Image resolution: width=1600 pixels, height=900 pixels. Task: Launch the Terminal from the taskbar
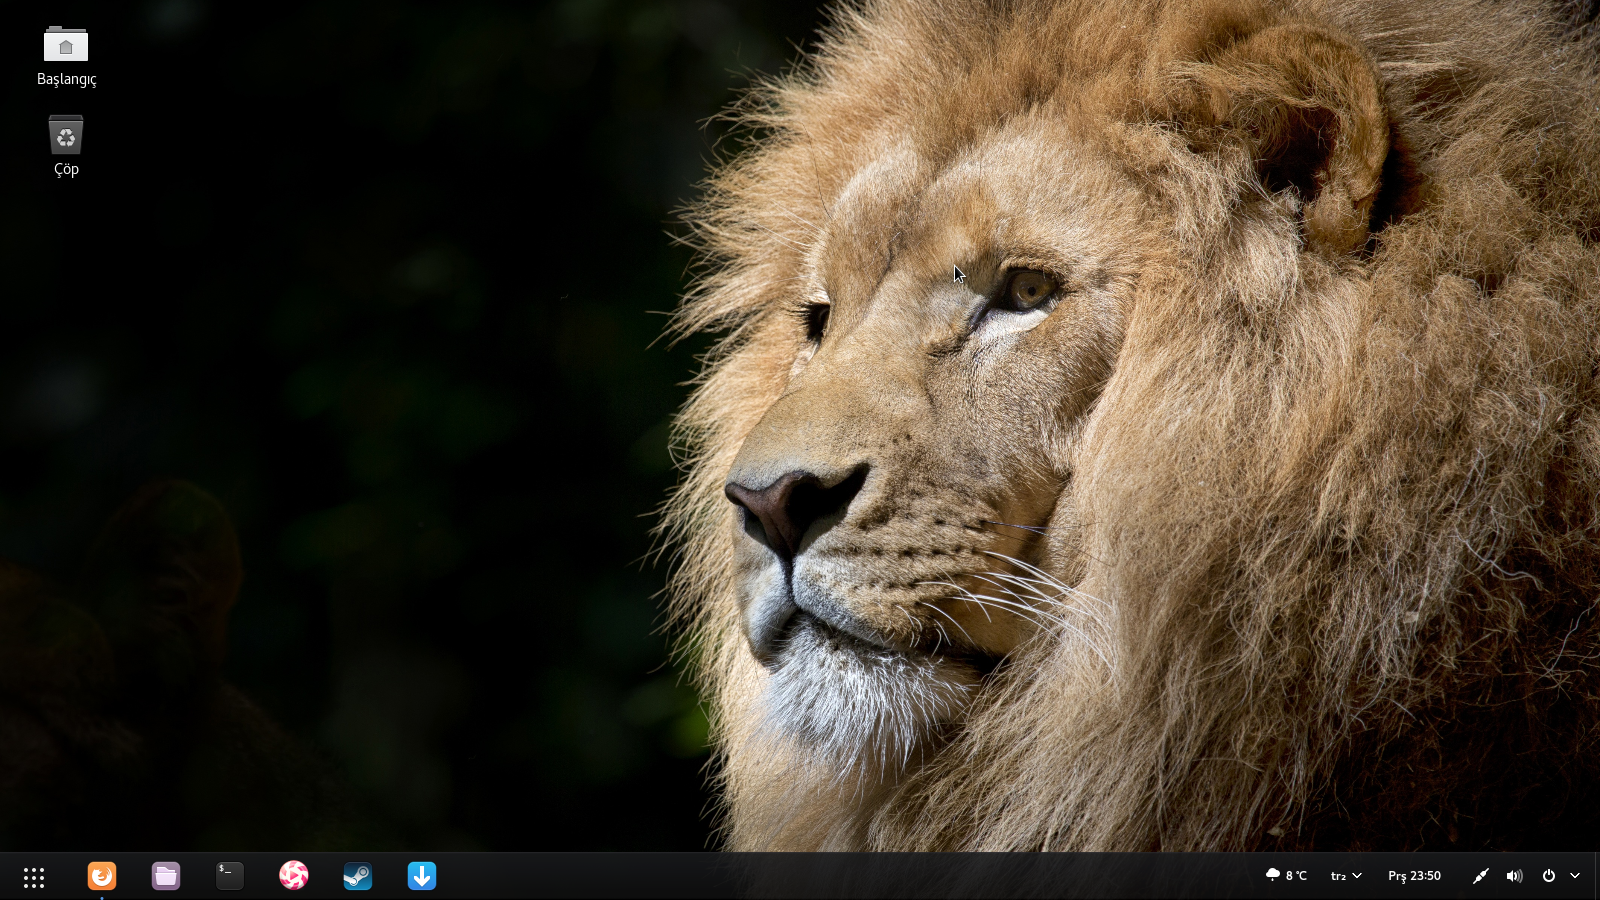230,876
